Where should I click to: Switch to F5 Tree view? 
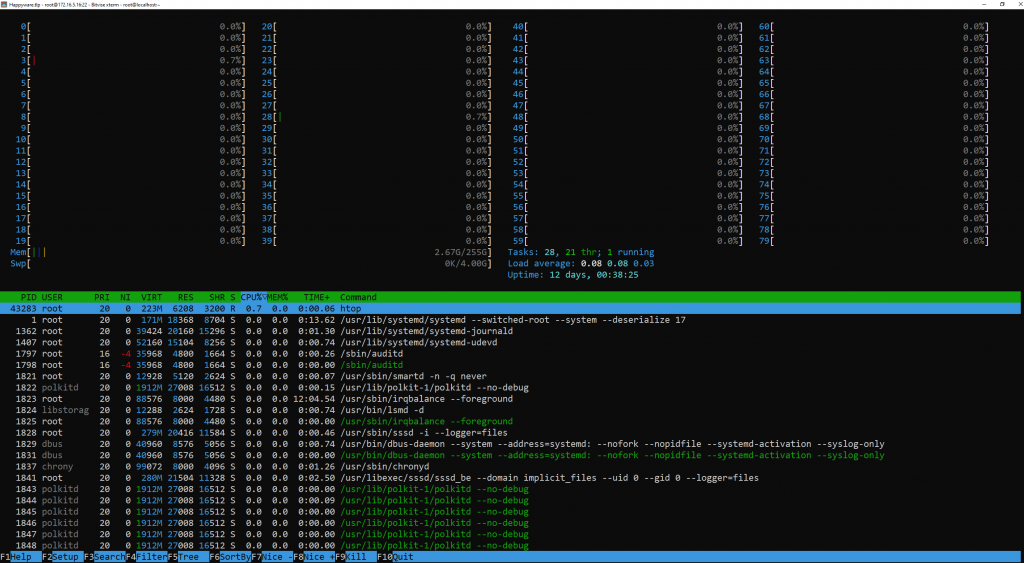tap(188, 557)
